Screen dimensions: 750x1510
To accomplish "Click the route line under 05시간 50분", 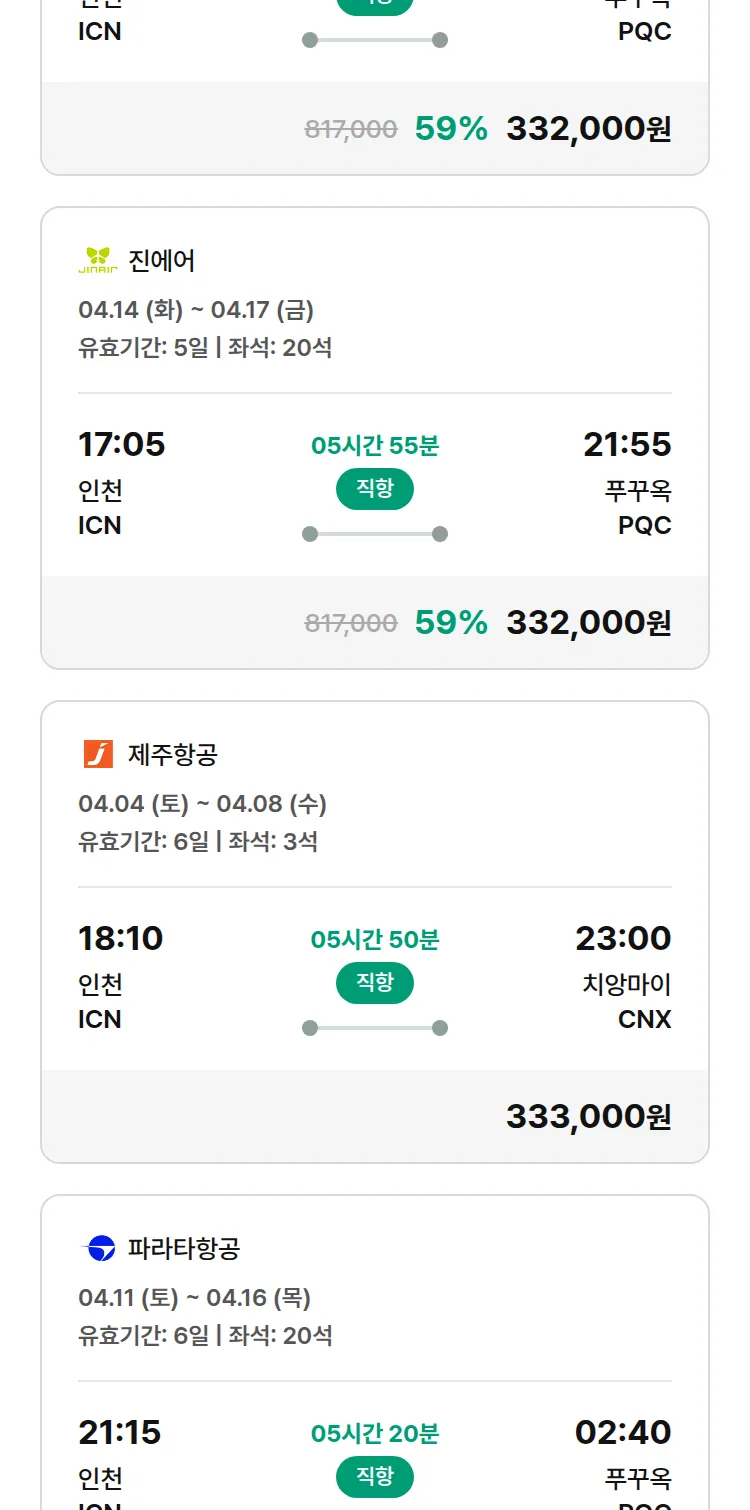I will pos(375,1028).
